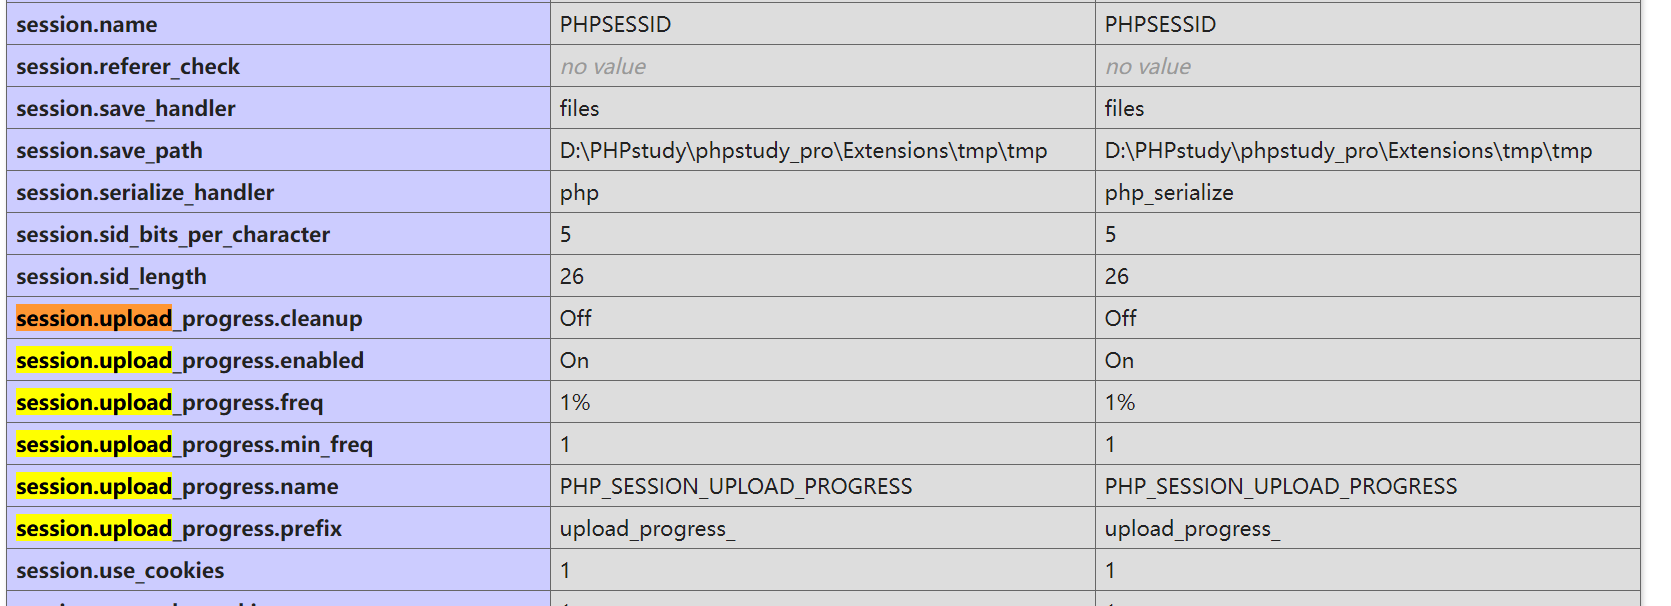Select the master value PHP_SESSION_UPLOAD_PROGRESS
The width and height of the screenshot is (1671, 606).
1281,486
